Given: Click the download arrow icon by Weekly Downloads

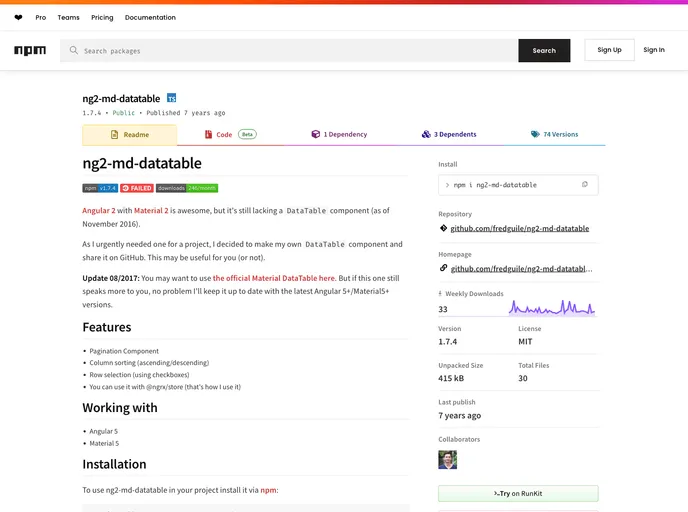Looking at the screenshot, I should 440,294.
